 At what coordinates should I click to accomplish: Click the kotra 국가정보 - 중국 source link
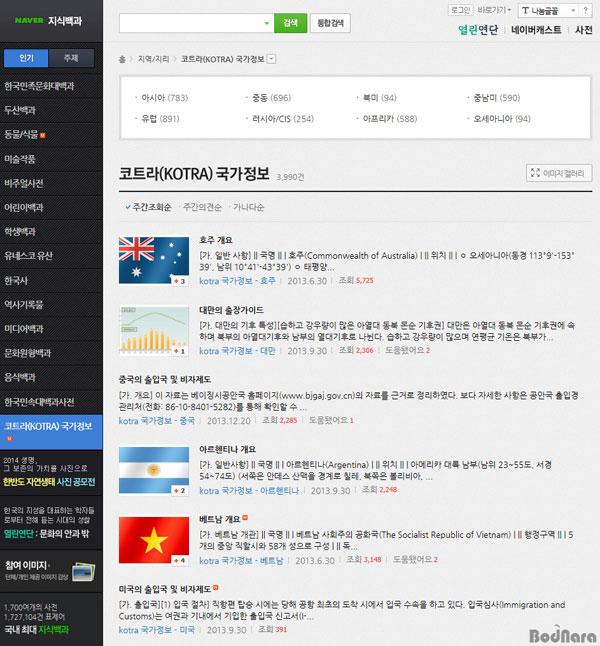(157, 421)
